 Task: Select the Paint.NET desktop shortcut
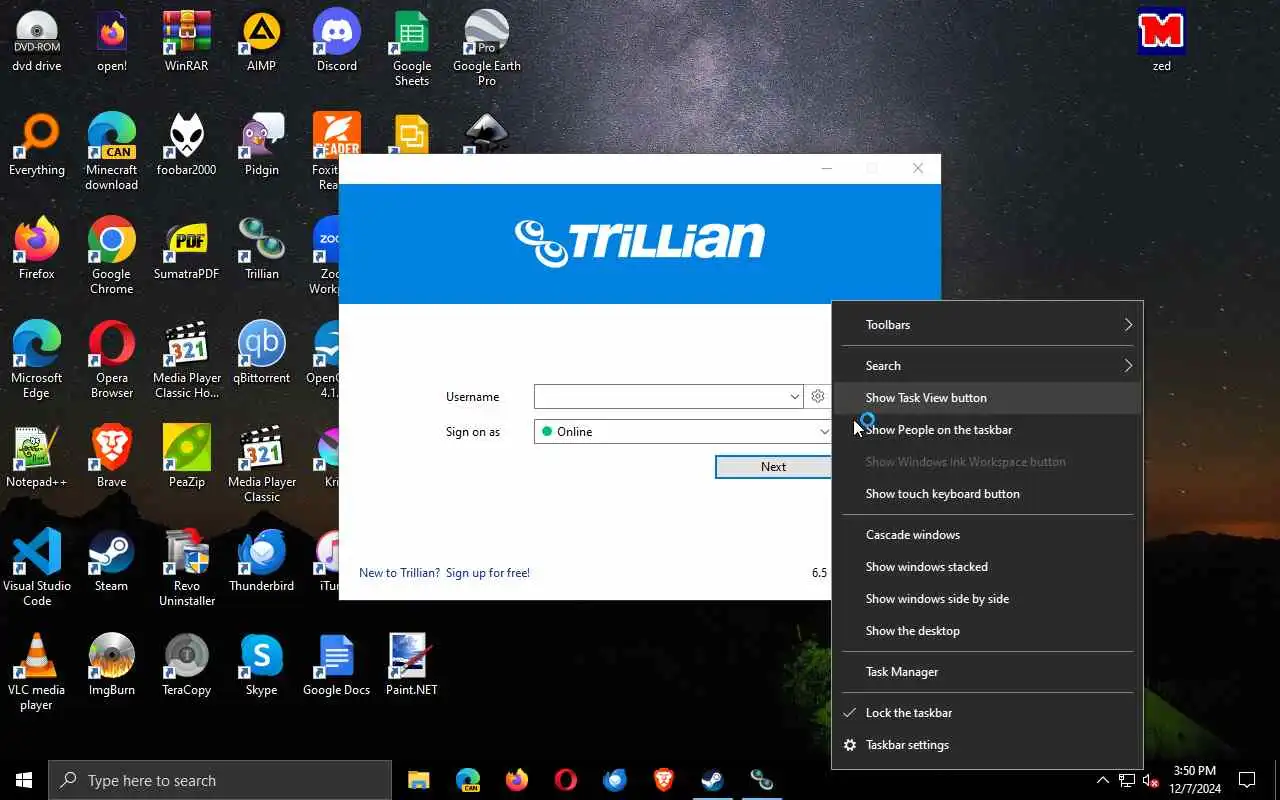pos(412,665)
